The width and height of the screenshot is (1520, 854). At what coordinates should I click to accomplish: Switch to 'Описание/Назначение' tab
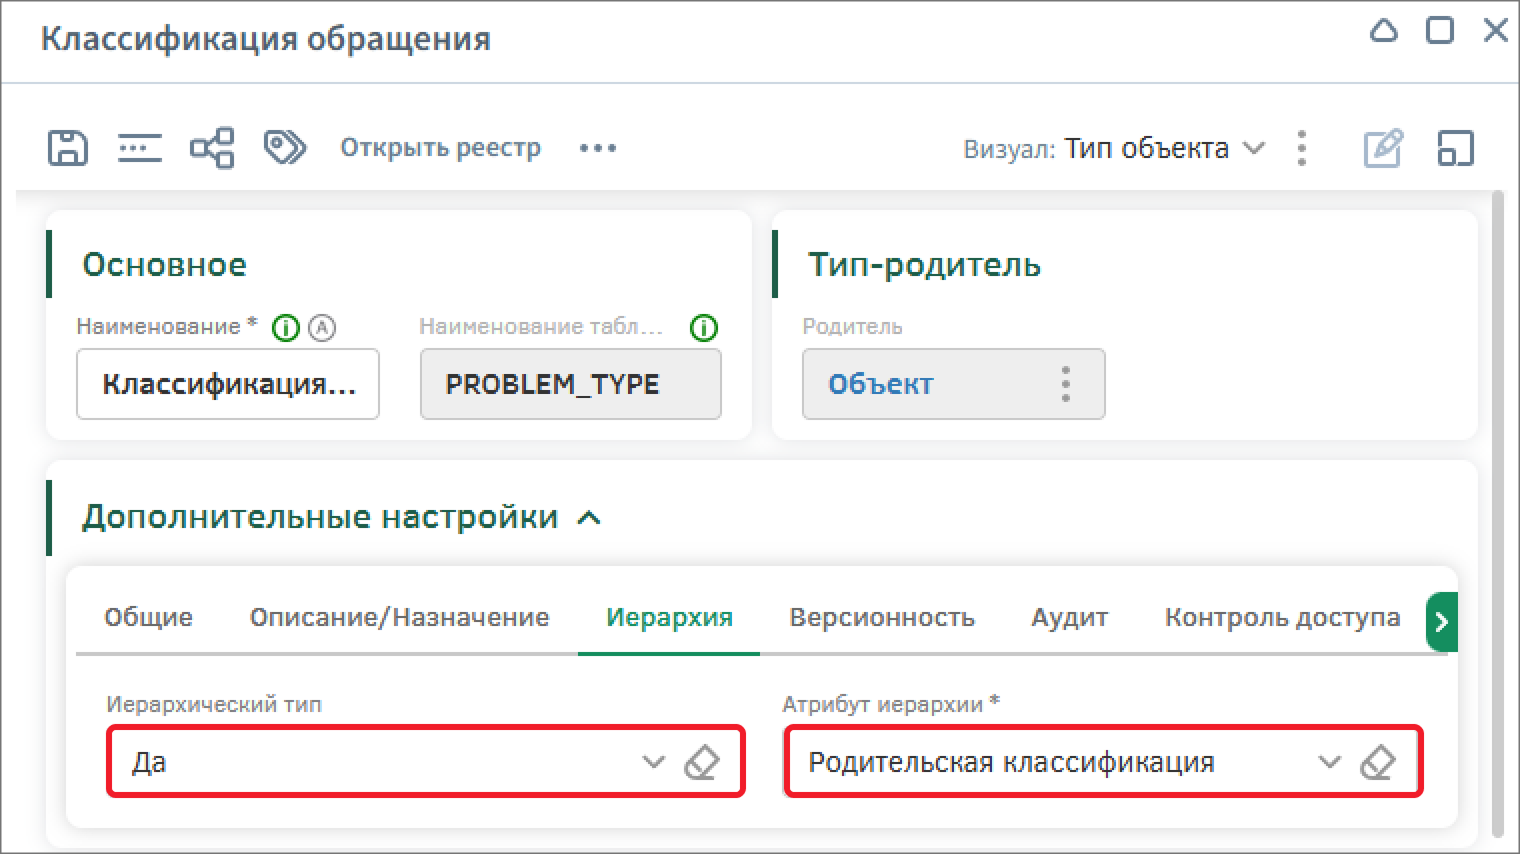point(400,617)
